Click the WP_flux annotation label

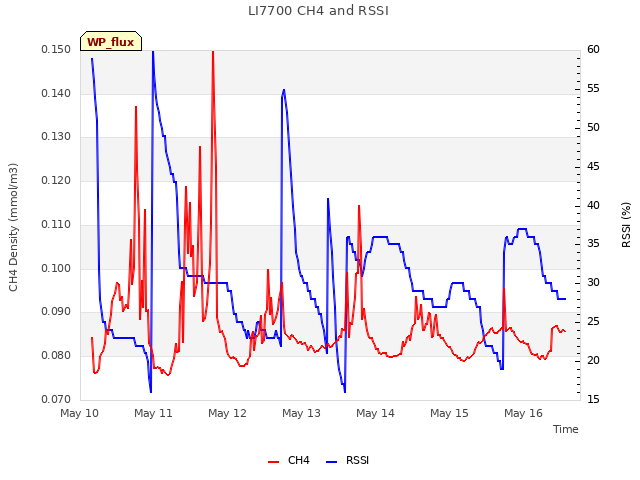[x=111, y=42]
